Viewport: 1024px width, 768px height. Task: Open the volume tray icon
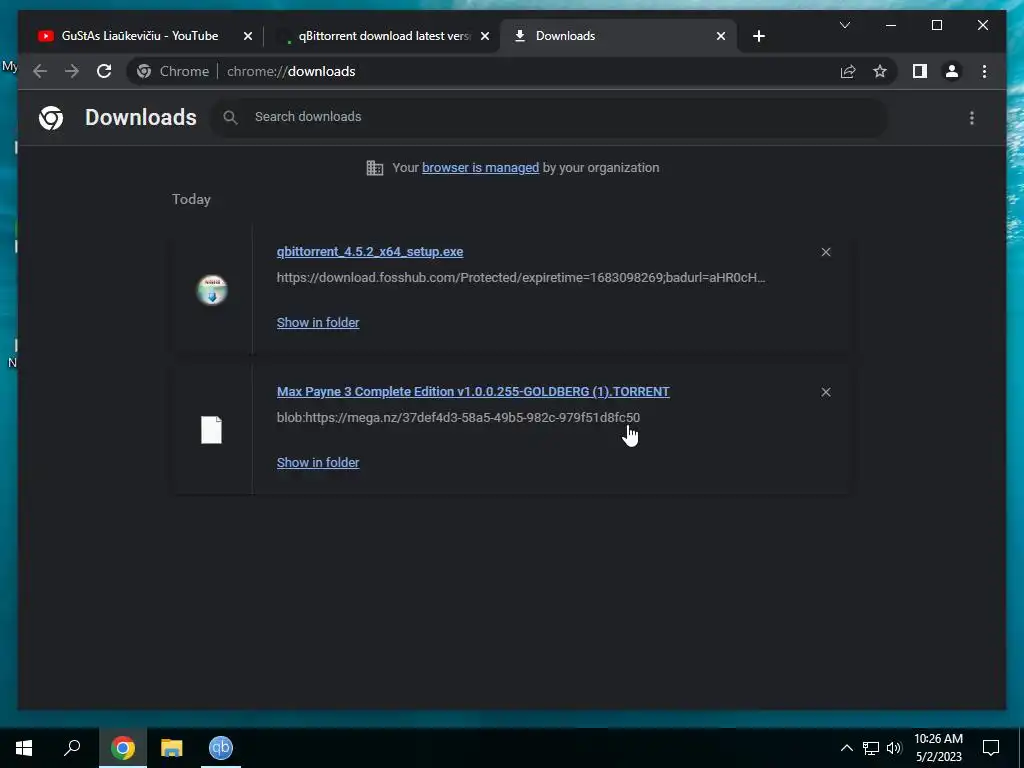click(x=894, y=748)
